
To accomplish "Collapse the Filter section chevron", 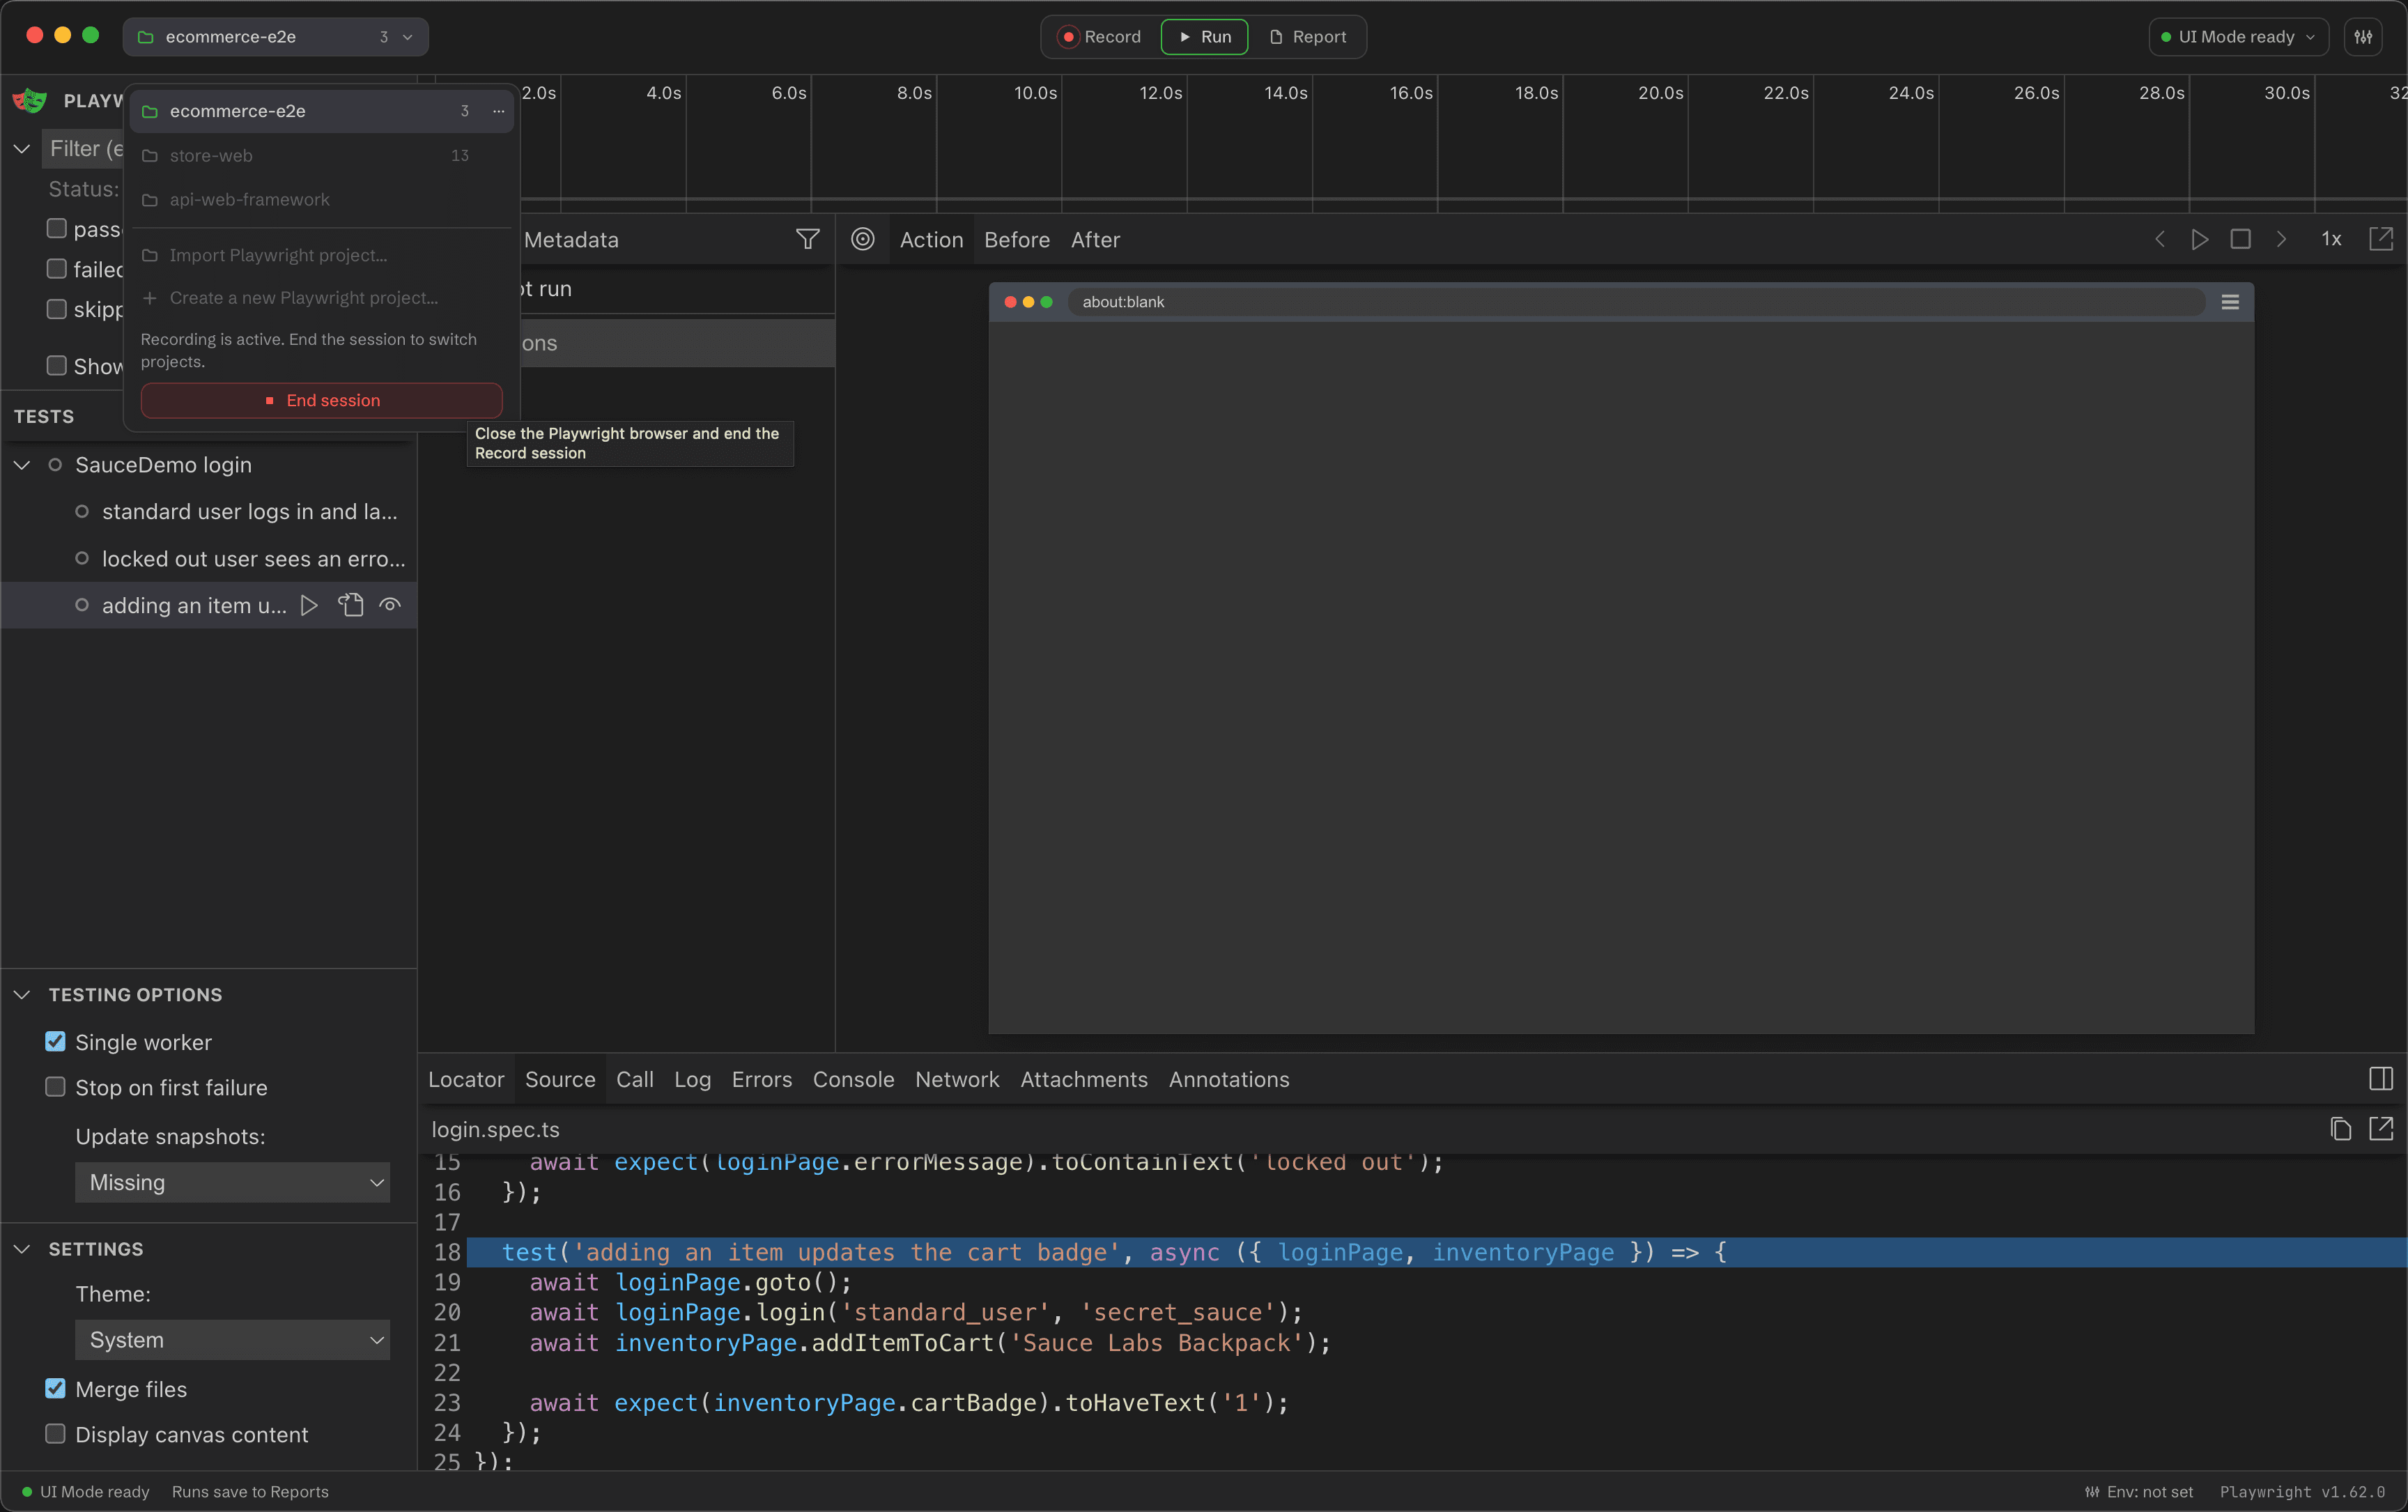I will 22,148.
